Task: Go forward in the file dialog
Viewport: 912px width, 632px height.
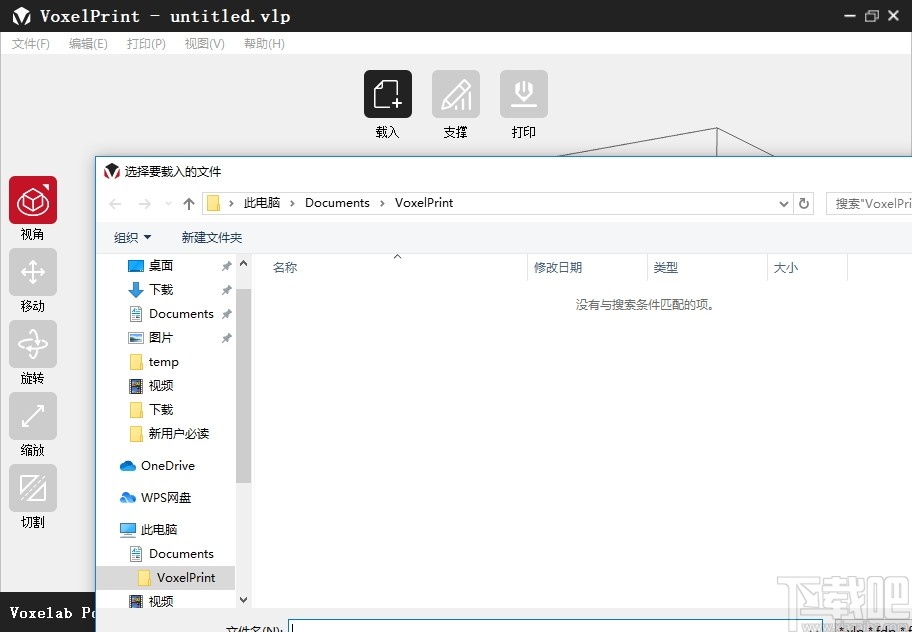Action: point(144,203)
